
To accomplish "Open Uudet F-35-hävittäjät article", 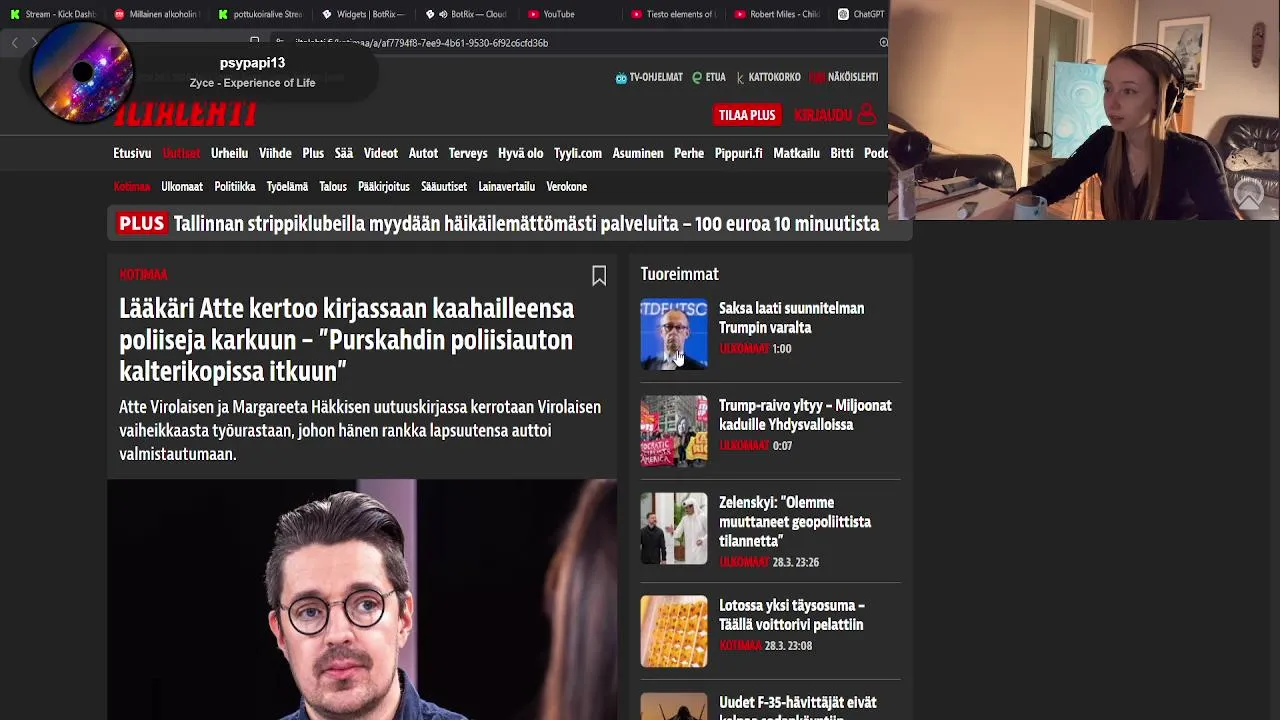I will [x=798, y=706].
